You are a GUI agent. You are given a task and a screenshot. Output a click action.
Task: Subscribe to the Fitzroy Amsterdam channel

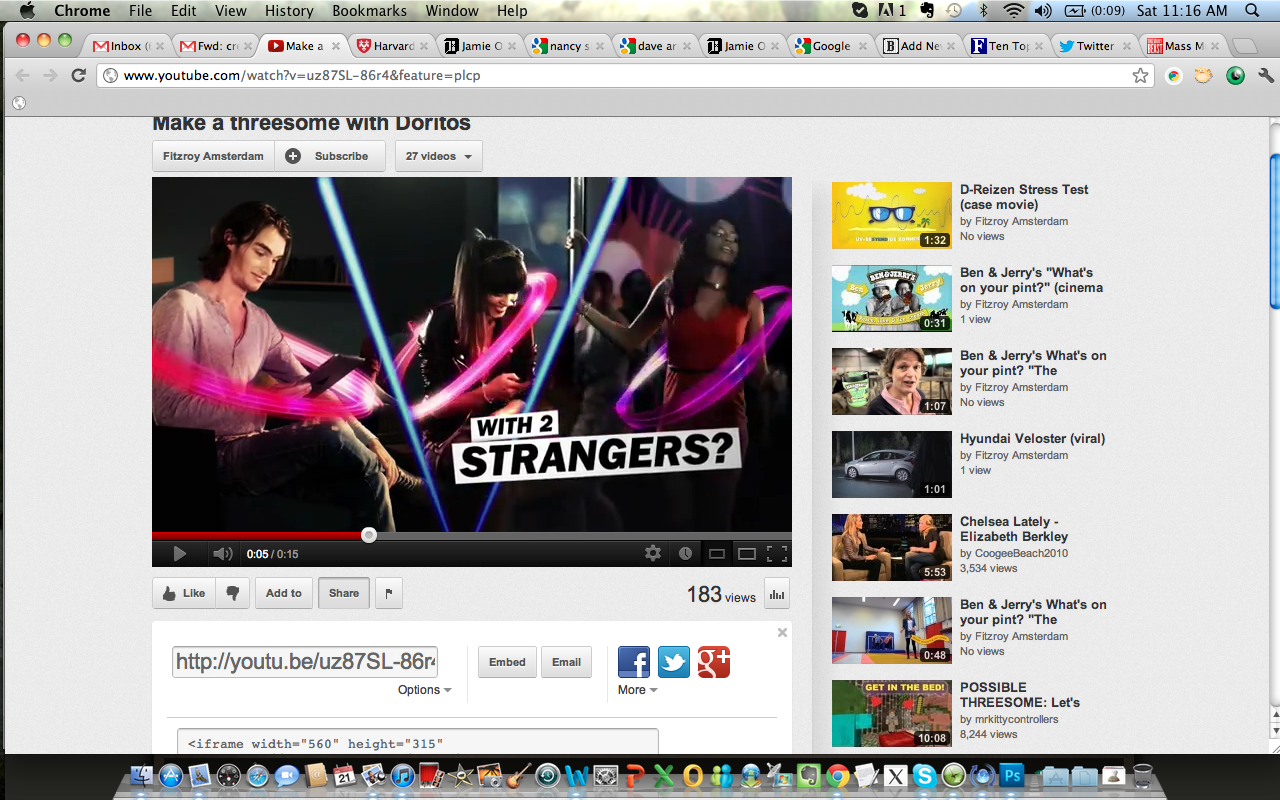coord(330,156)
